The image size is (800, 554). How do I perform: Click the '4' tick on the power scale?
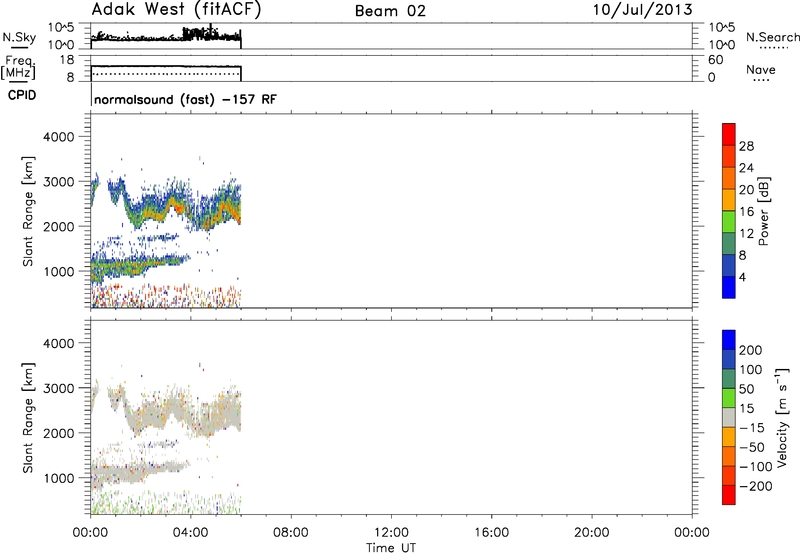pos(742,277)
